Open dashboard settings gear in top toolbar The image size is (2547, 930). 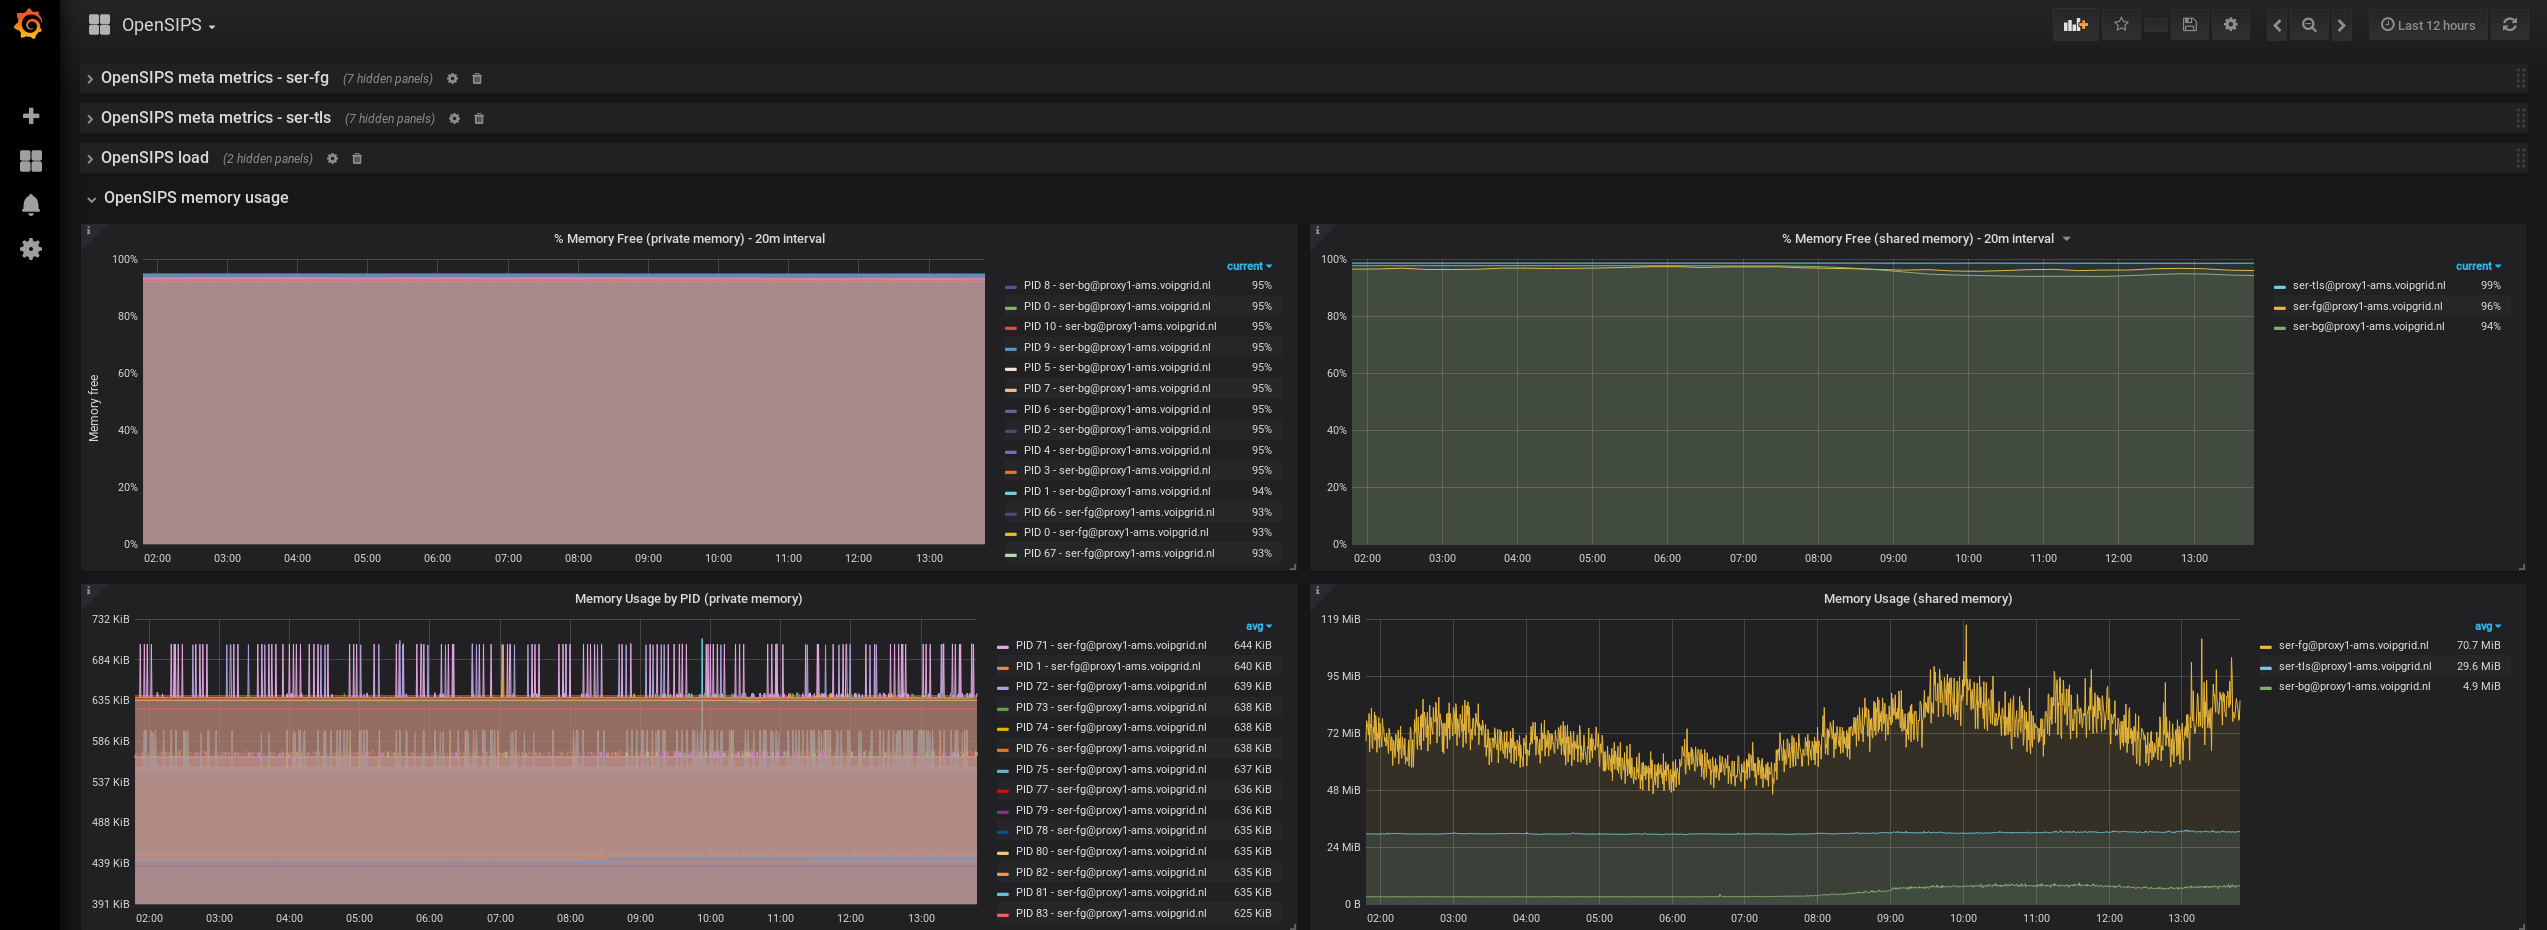tap(2230, 25)
